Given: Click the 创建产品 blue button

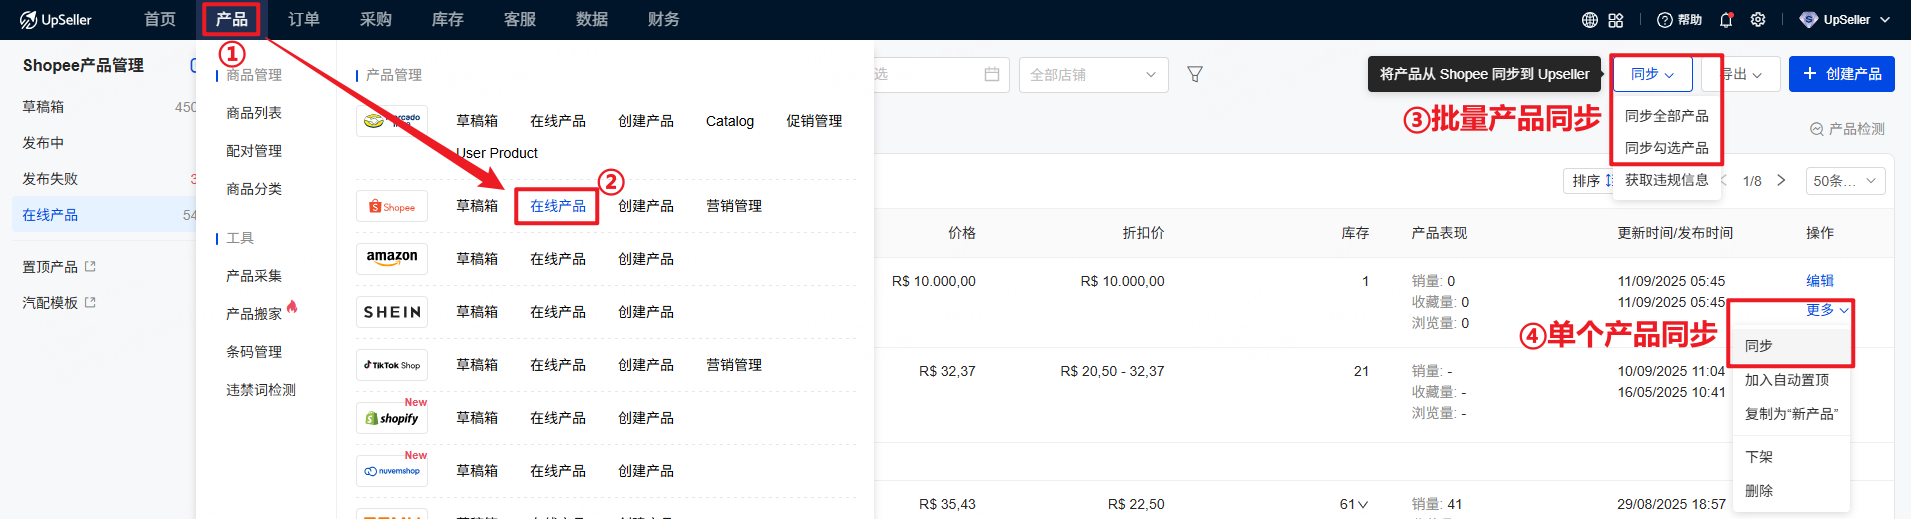Looking at the screenshot, I should pyautogui.click(x=1841, y=74).
